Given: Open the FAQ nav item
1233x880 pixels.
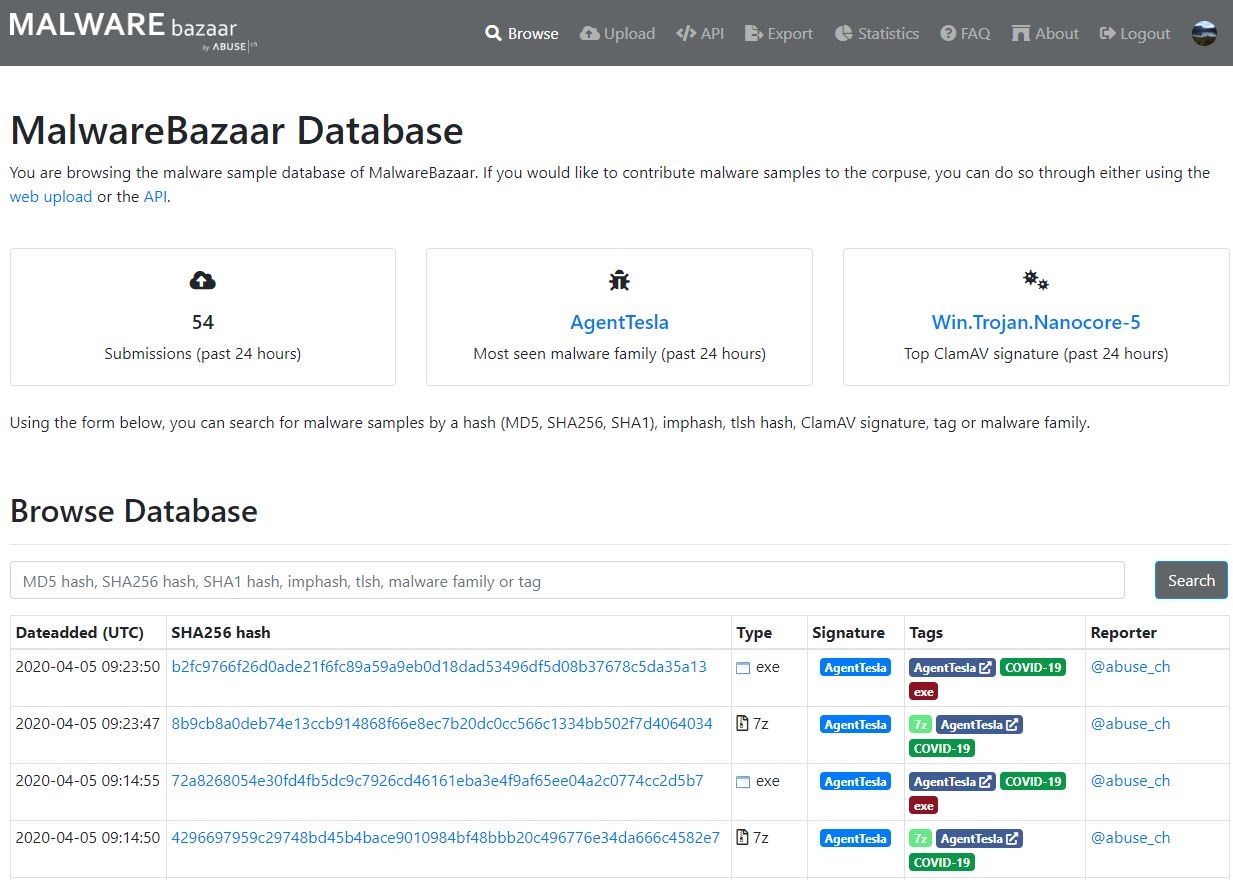Looking at the screenshot, I should 965,33.
